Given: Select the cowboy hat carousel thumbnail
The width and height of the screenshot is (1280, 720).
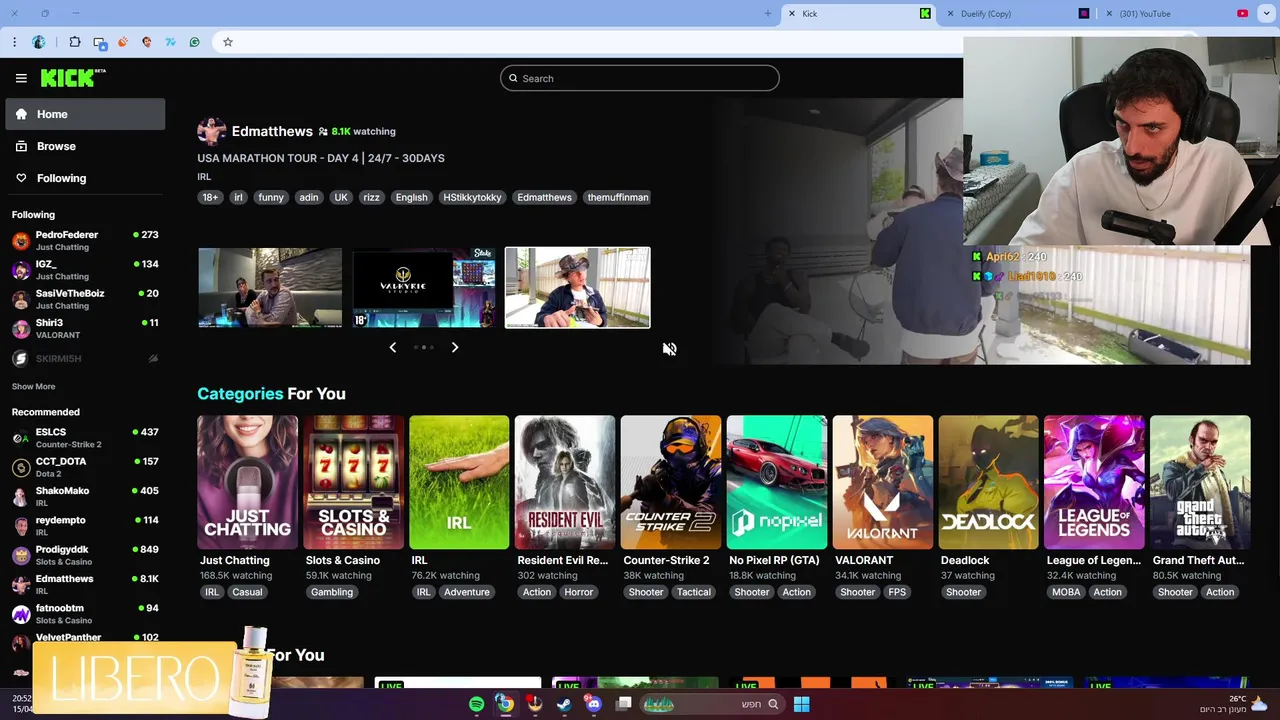Looking at the screenshot, I should coord(578,288).
